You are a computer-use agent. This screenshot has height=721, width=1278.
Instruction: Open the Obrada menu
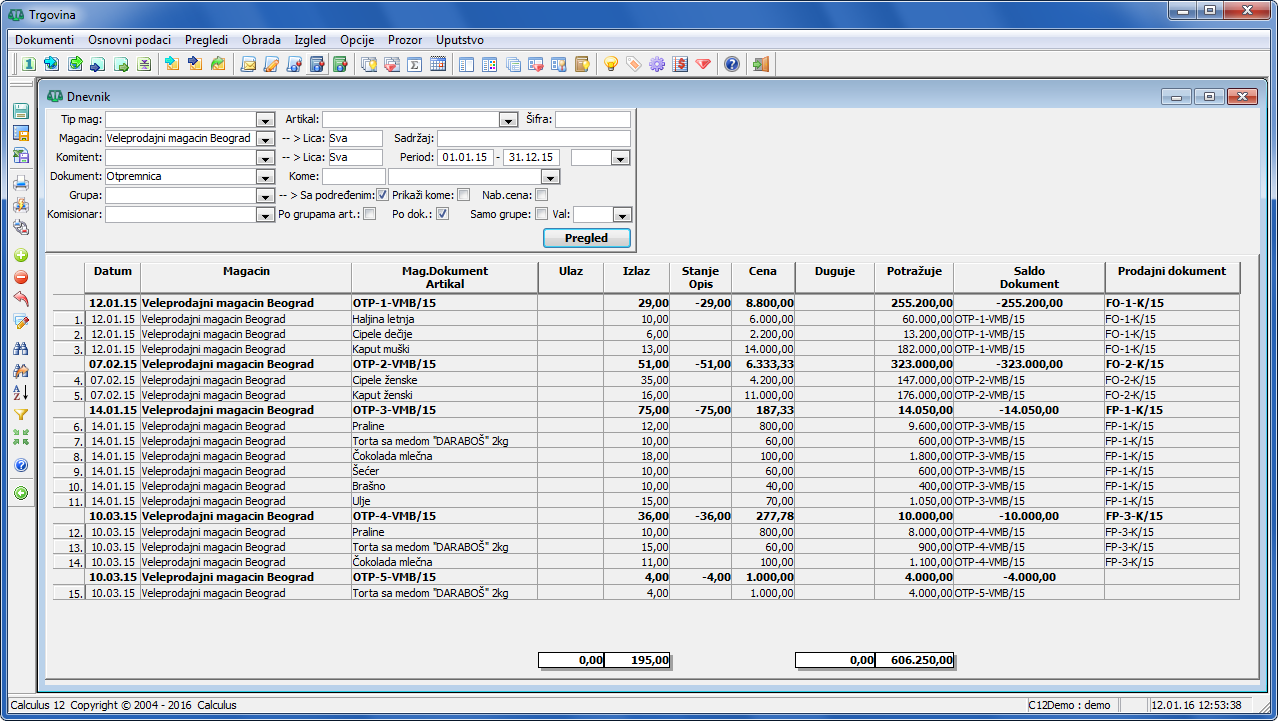[x=261, y=40]
